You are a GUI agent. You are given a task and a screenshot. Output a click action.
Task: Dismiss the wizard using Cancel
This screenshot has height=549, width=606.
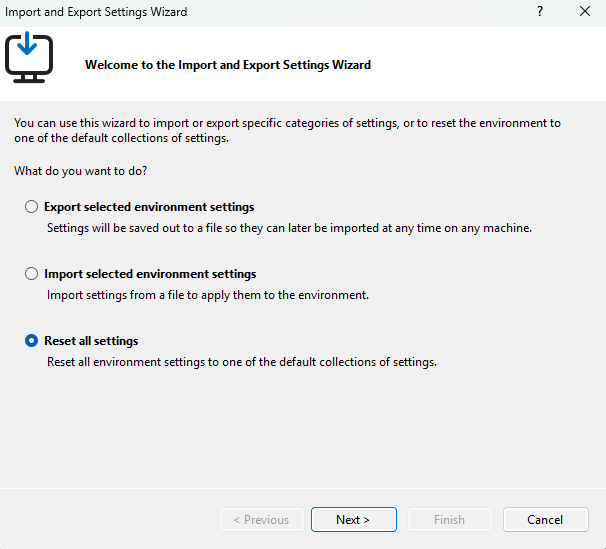[545, 520]
